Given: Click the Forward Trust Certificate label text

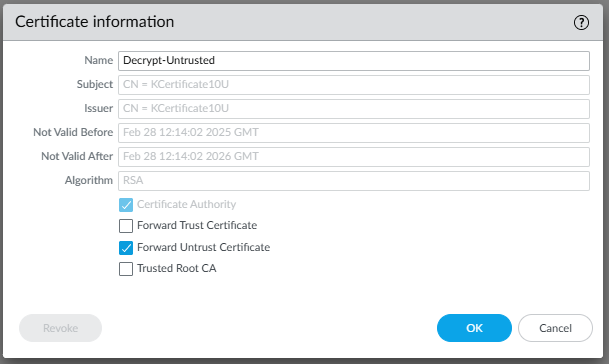Looking at the screenshot, I should coord(197,225).
